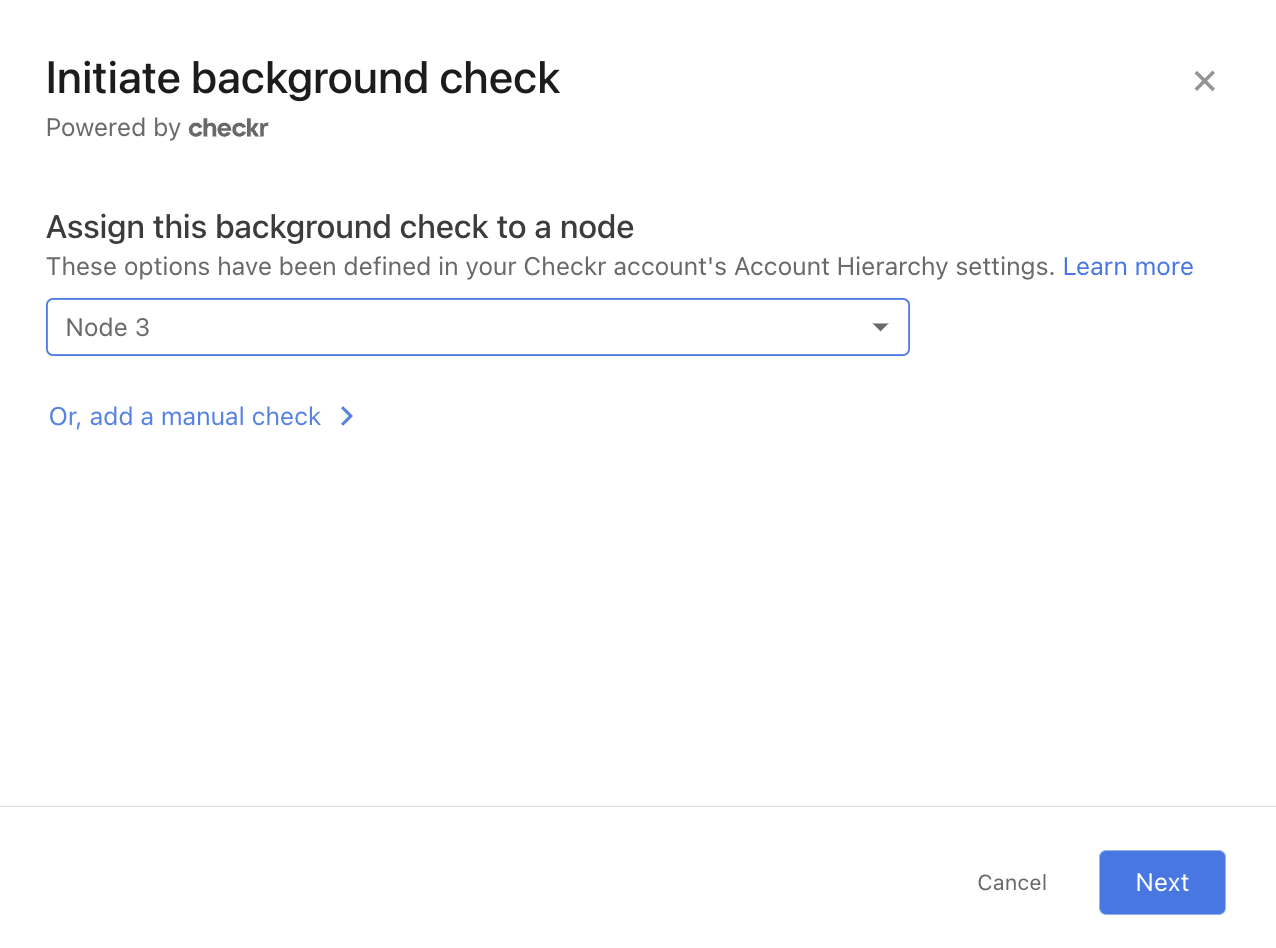Click the Account Hierarchy settings description text
The height and width of the screenshot is (948, 1276).
551,267
